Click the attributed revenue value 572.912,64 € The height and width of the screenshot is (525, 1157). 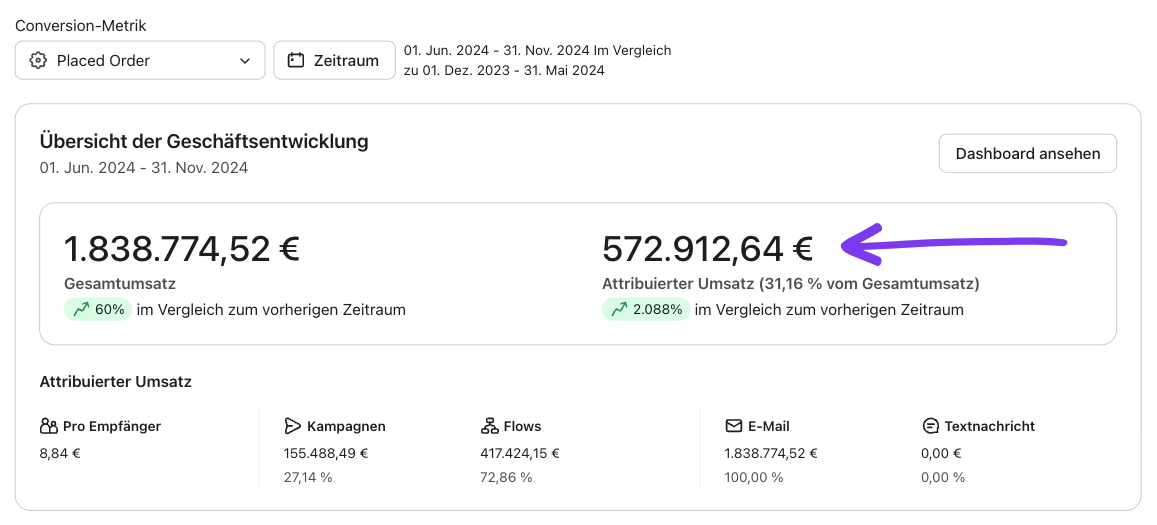(x=707, y=248)
